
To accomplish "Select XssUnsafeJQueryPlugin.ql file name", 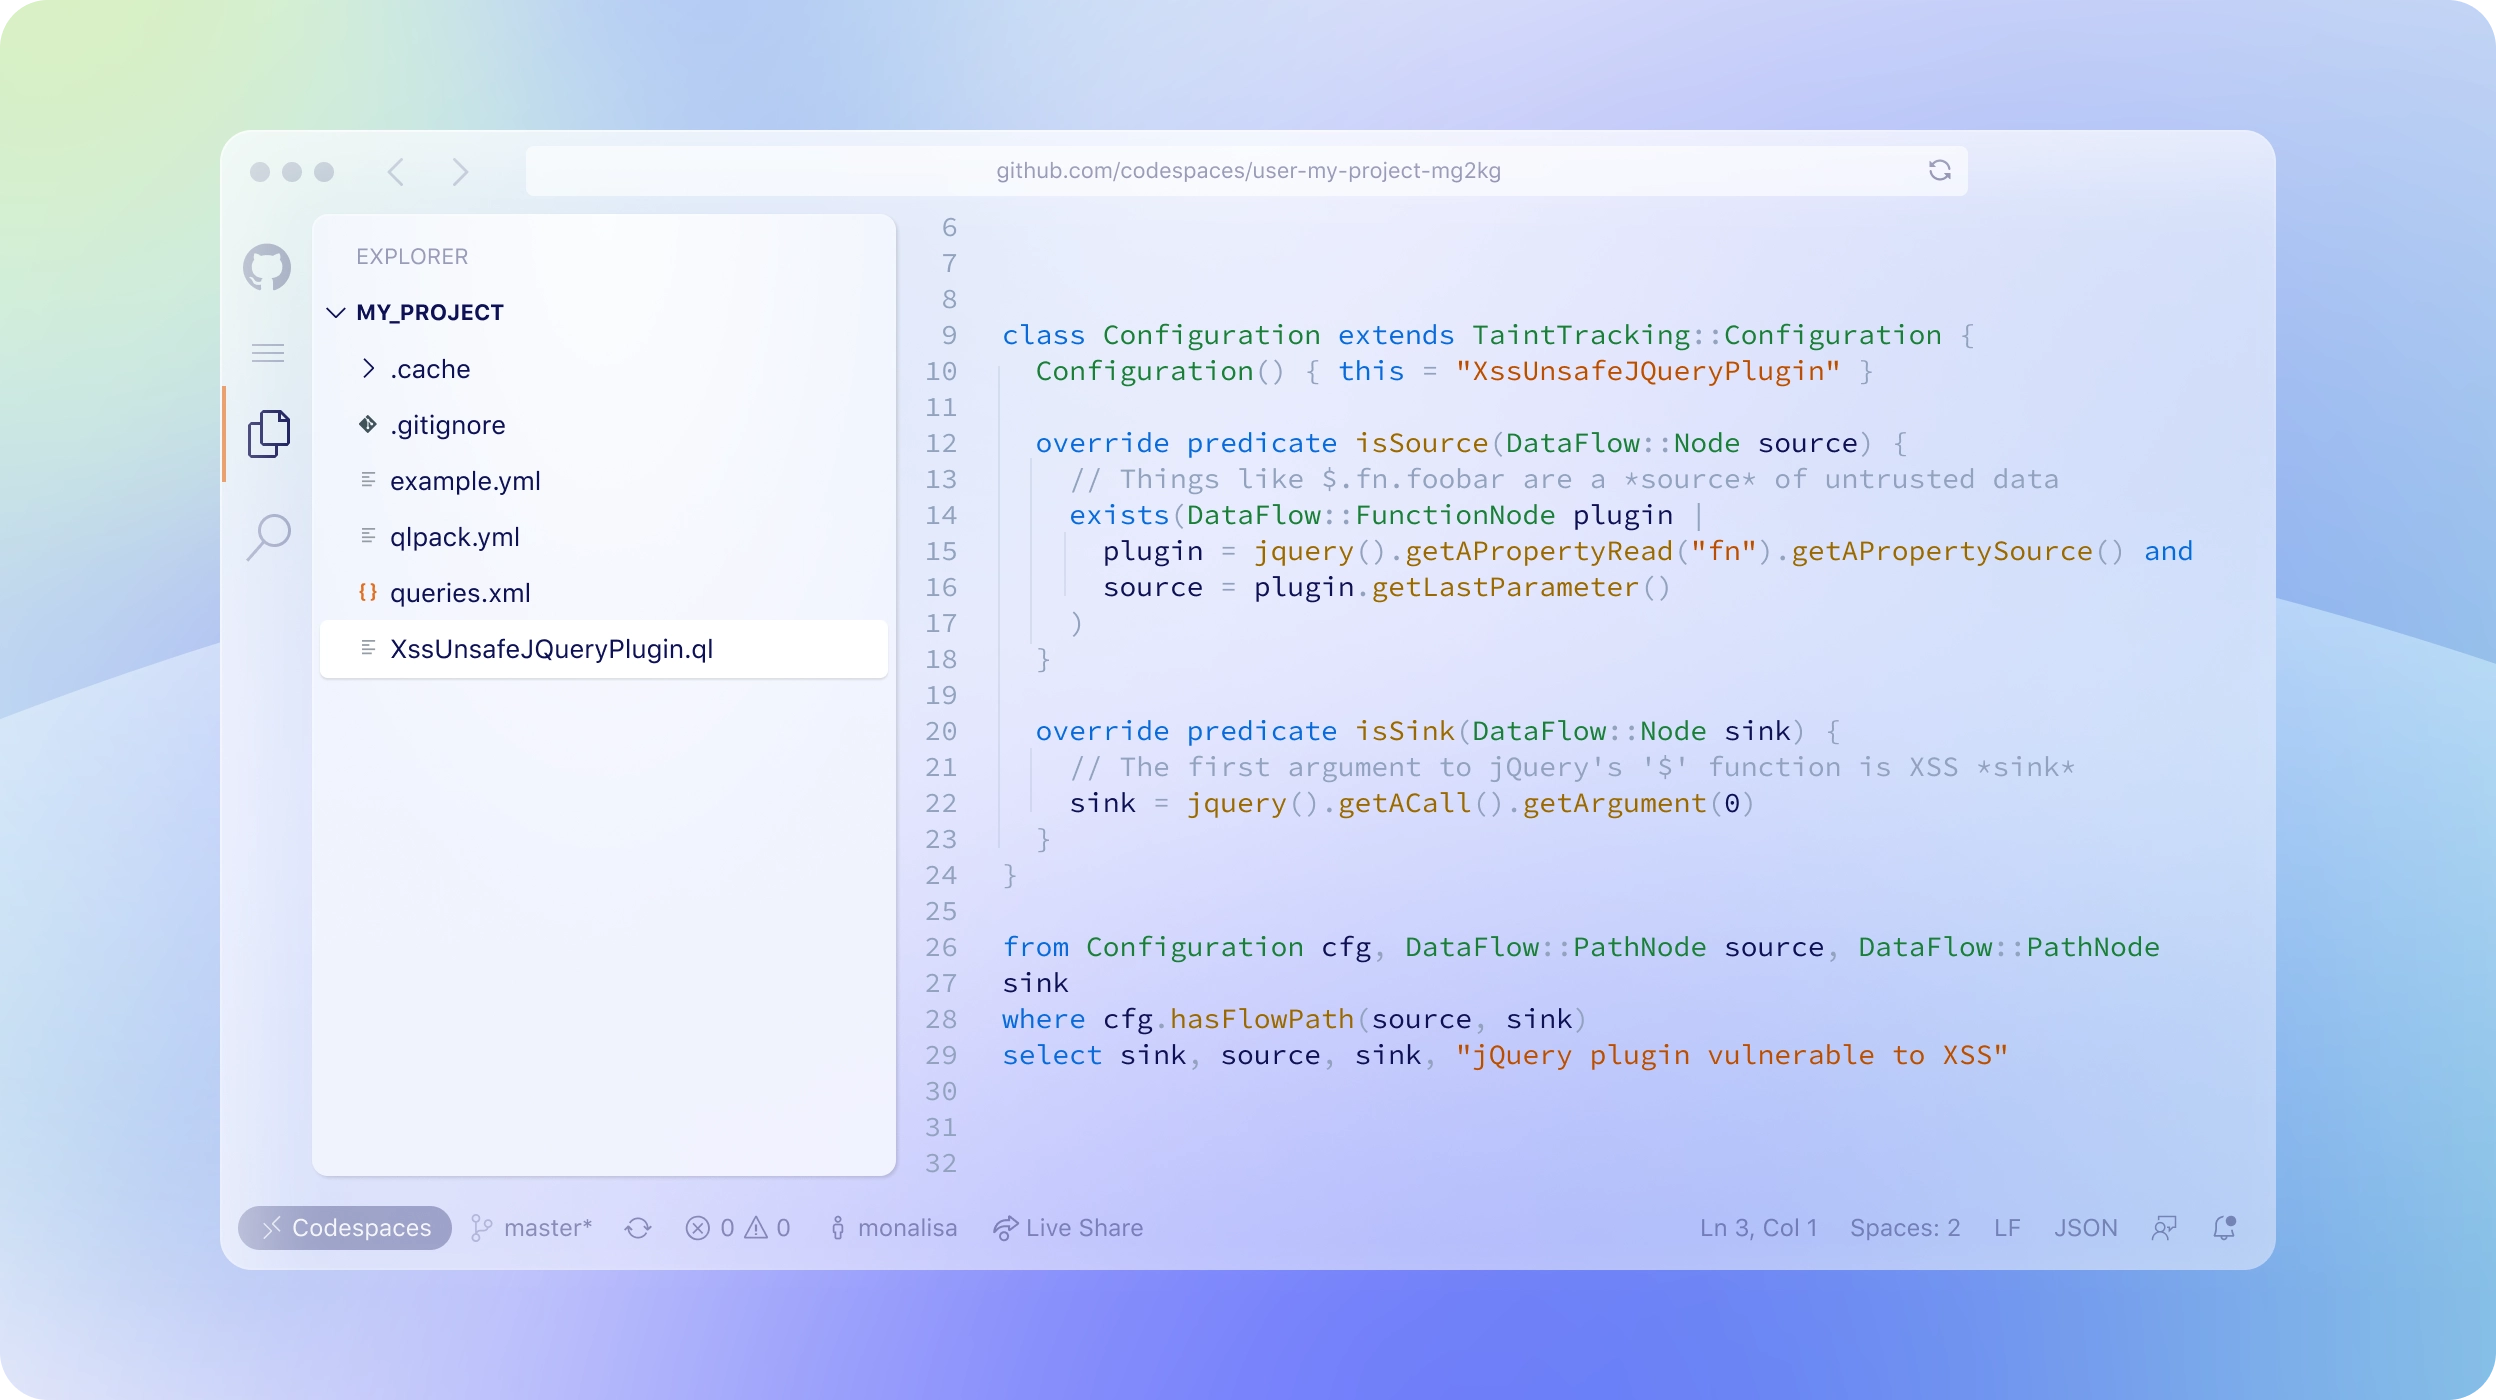I will (x=552, y=649).
